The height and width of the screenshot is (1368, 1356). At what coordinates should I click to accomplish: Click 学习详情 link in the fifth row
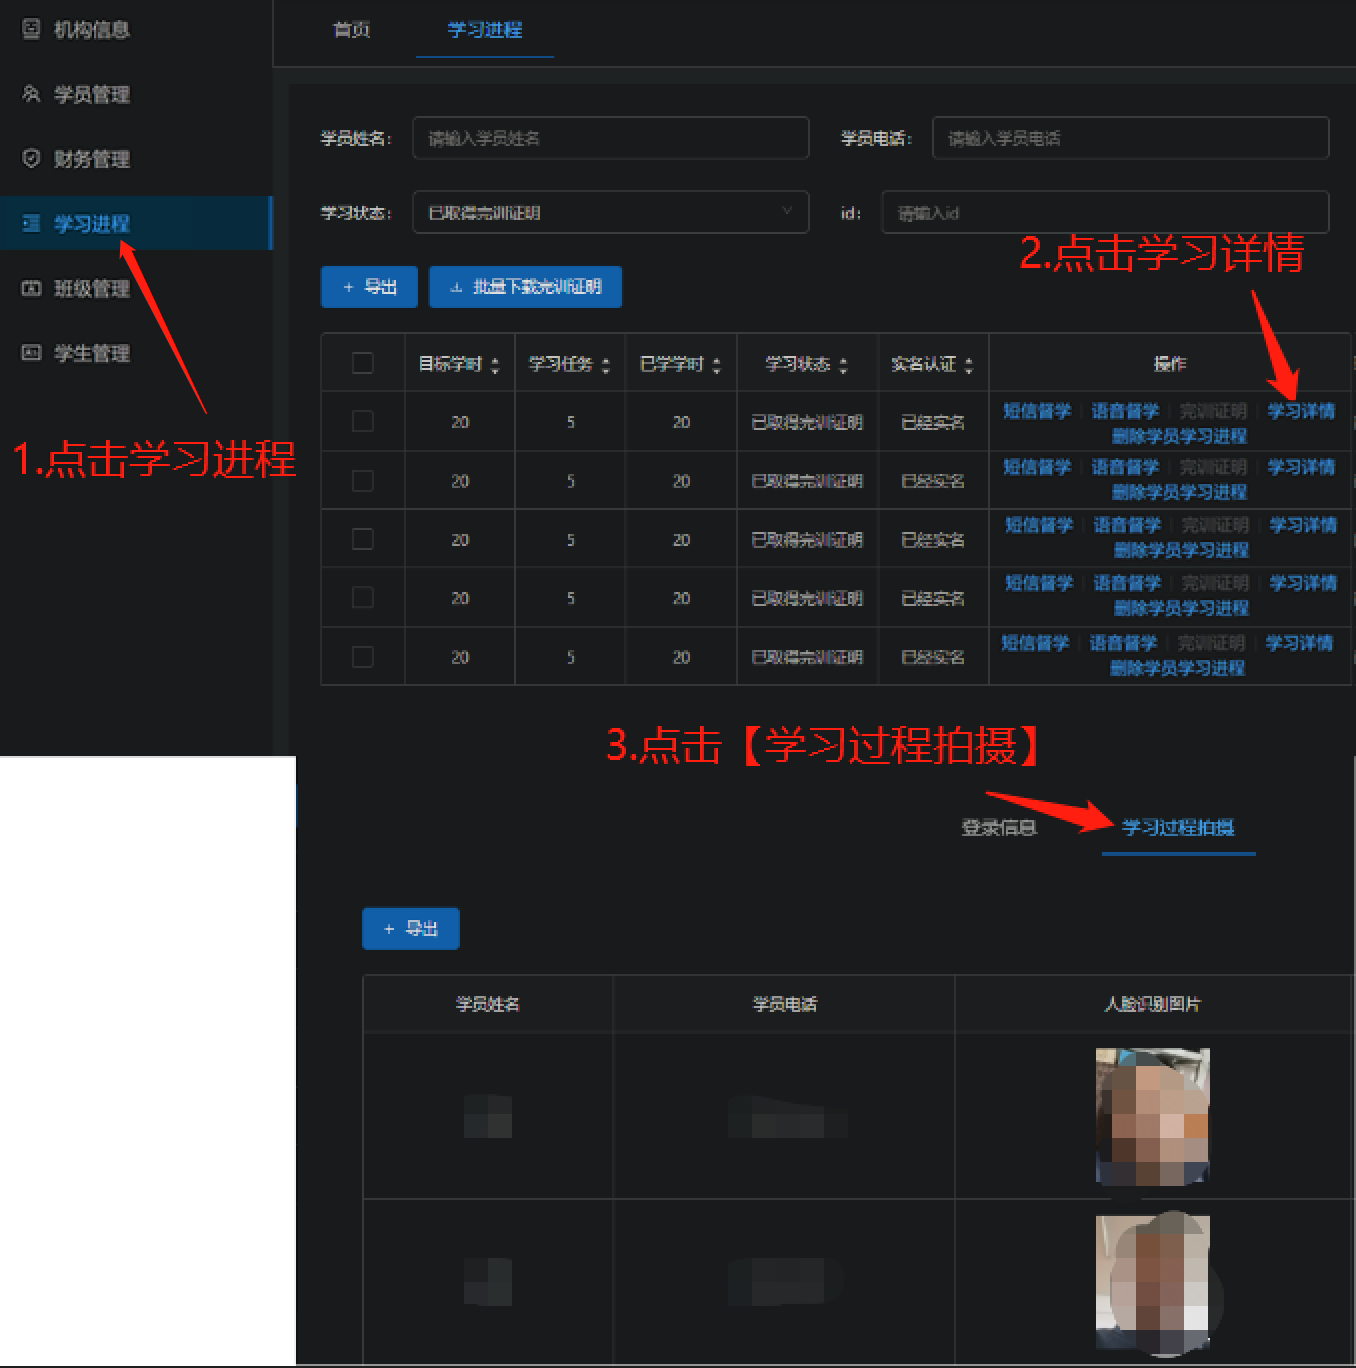tap(1299, 643)
